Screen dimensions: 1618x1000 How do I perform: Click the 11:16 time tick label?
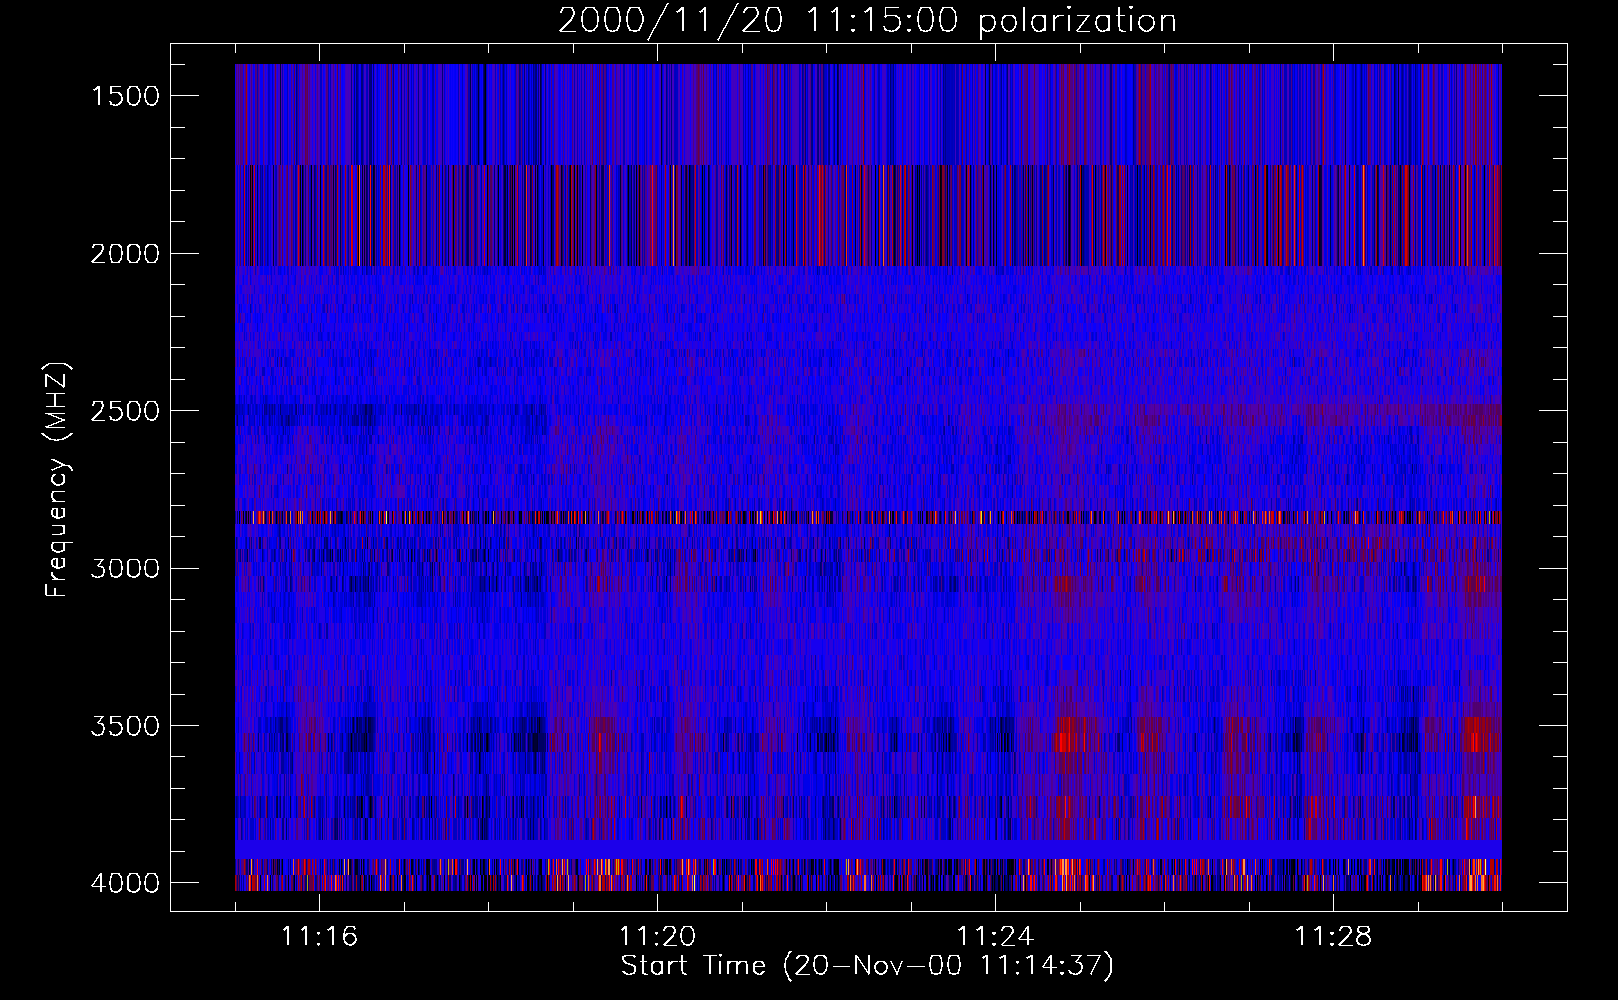319,937
